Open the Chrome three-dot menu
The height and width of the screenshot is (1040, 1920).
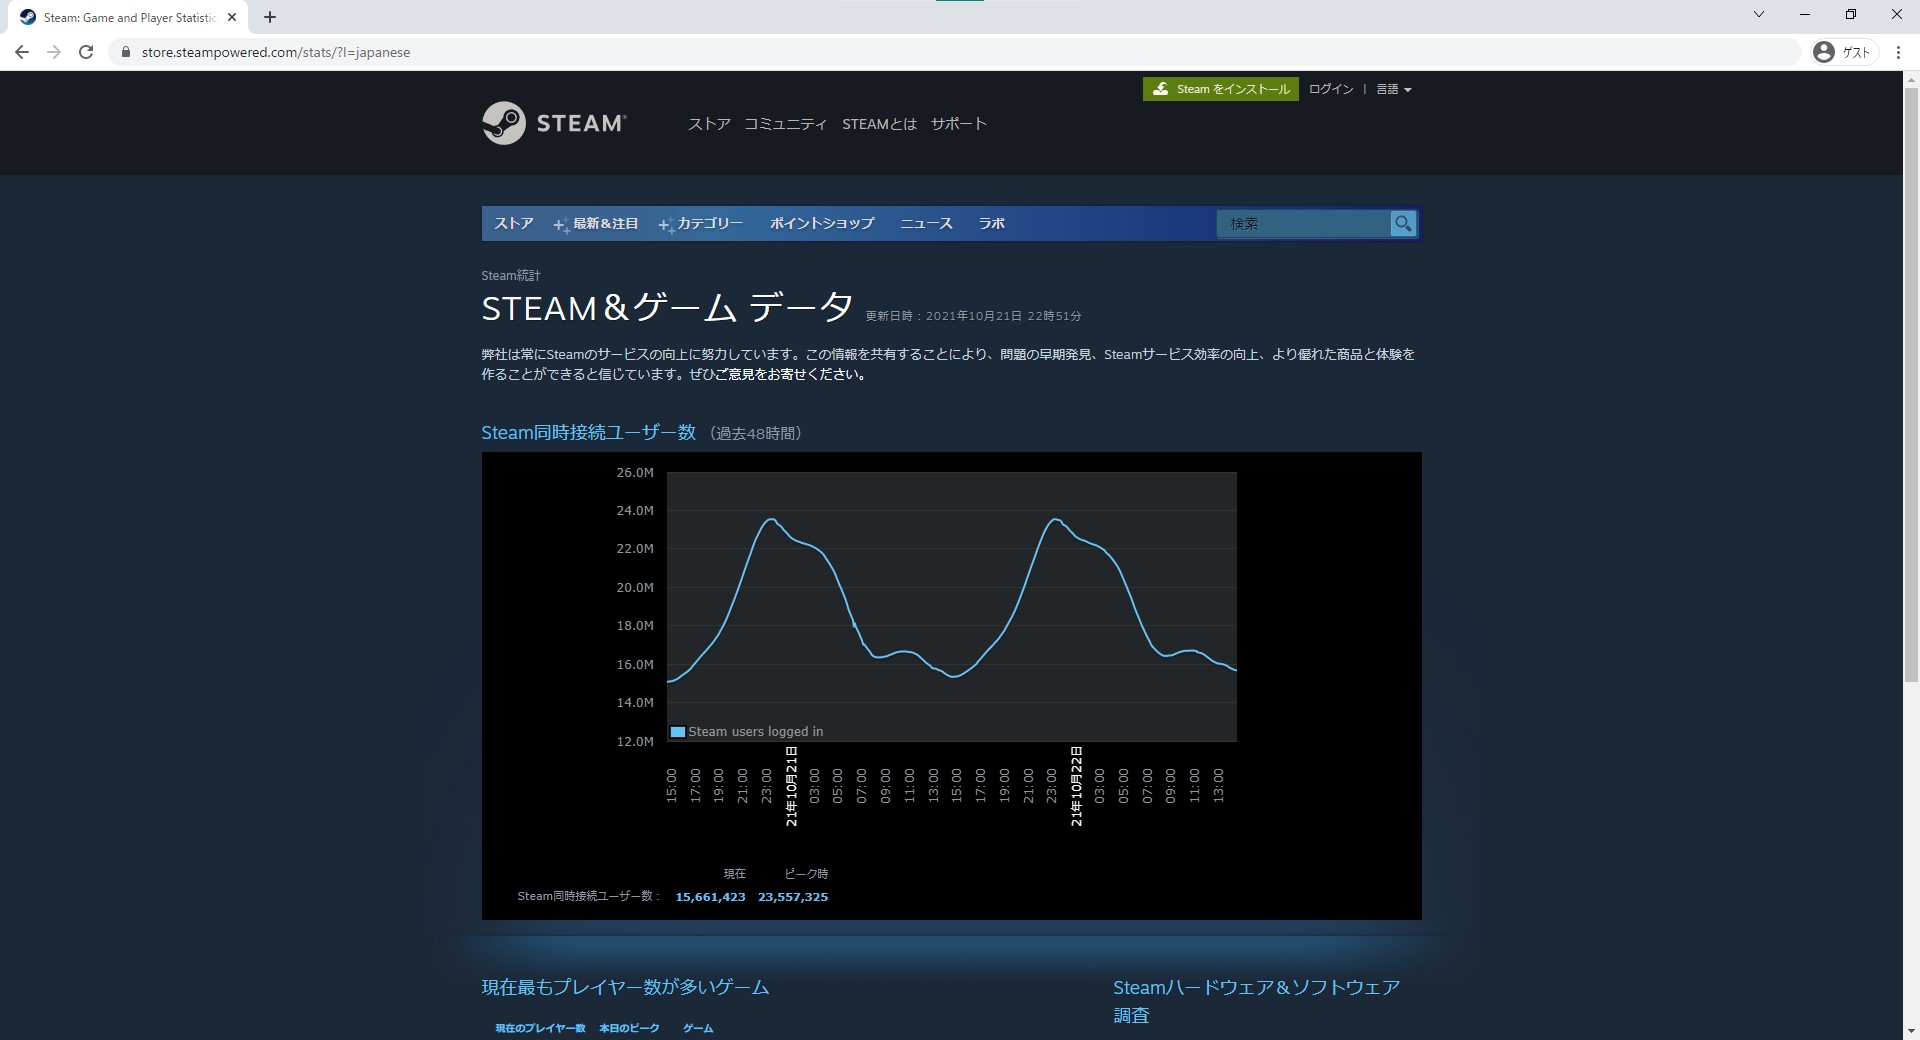(1898, 52)
